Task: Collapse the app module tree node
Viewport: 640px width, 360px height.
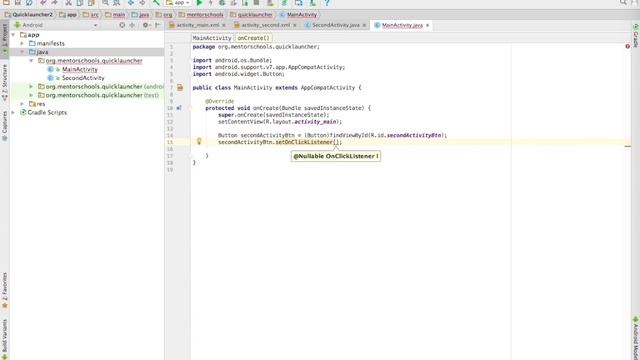Action: 13,35
